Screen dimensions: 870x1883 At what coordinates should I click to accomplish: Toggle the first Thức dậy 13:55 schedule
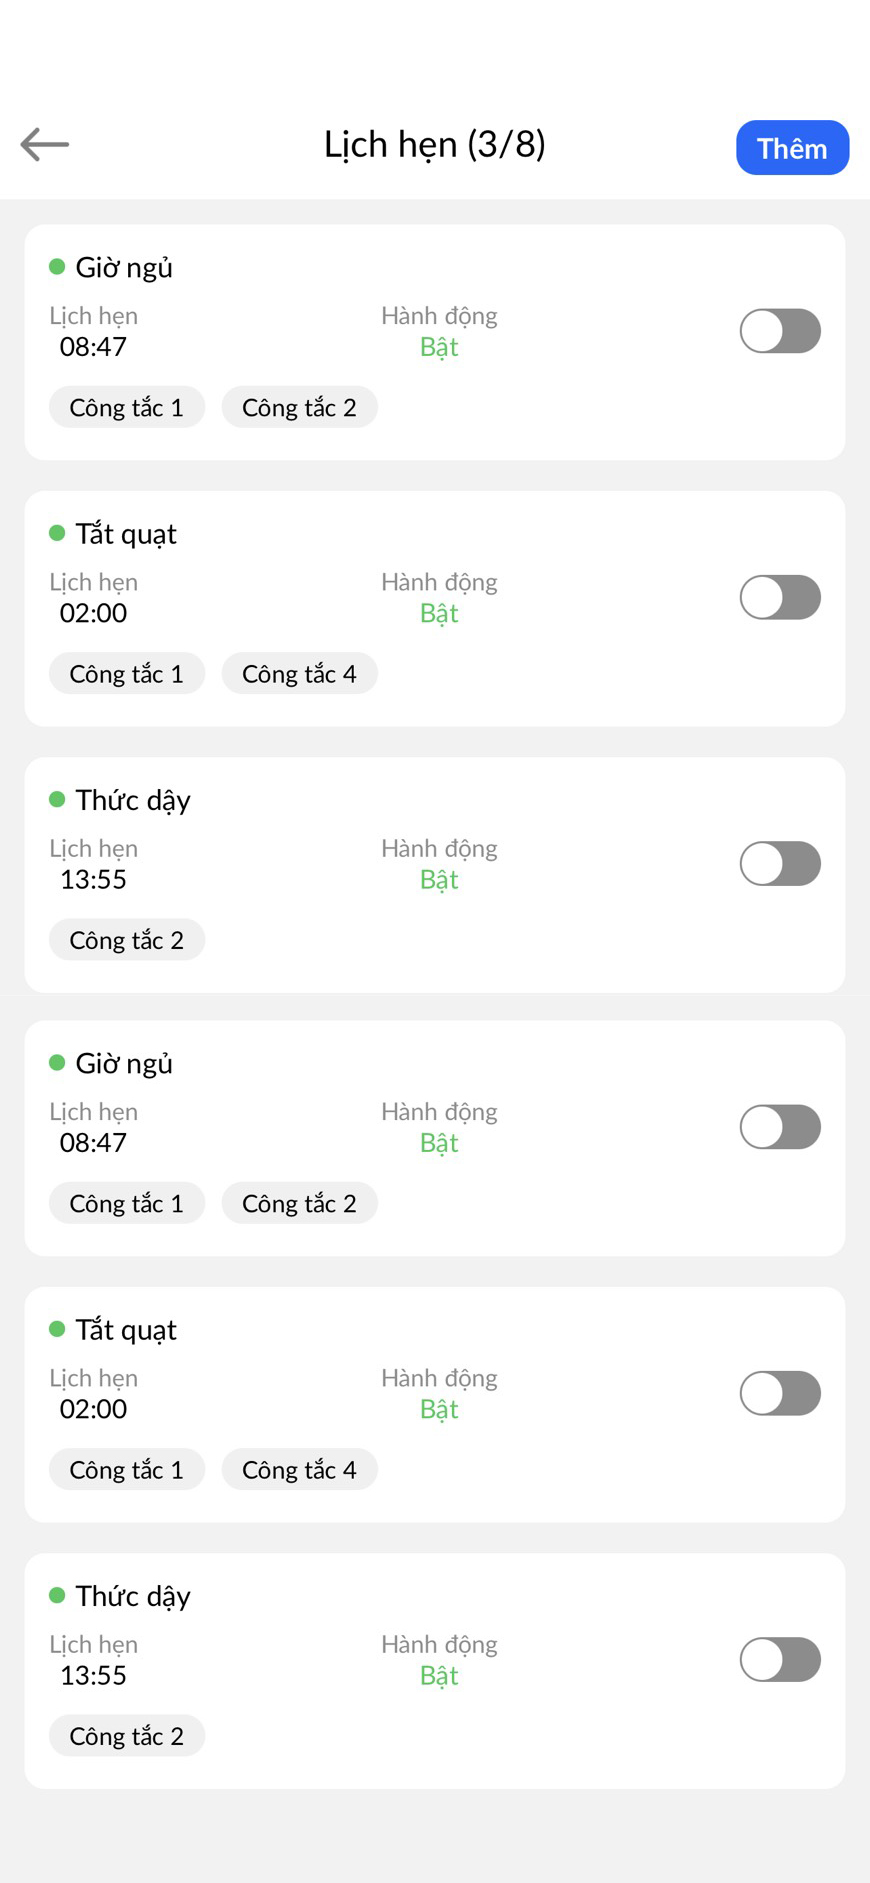point(780,863)
